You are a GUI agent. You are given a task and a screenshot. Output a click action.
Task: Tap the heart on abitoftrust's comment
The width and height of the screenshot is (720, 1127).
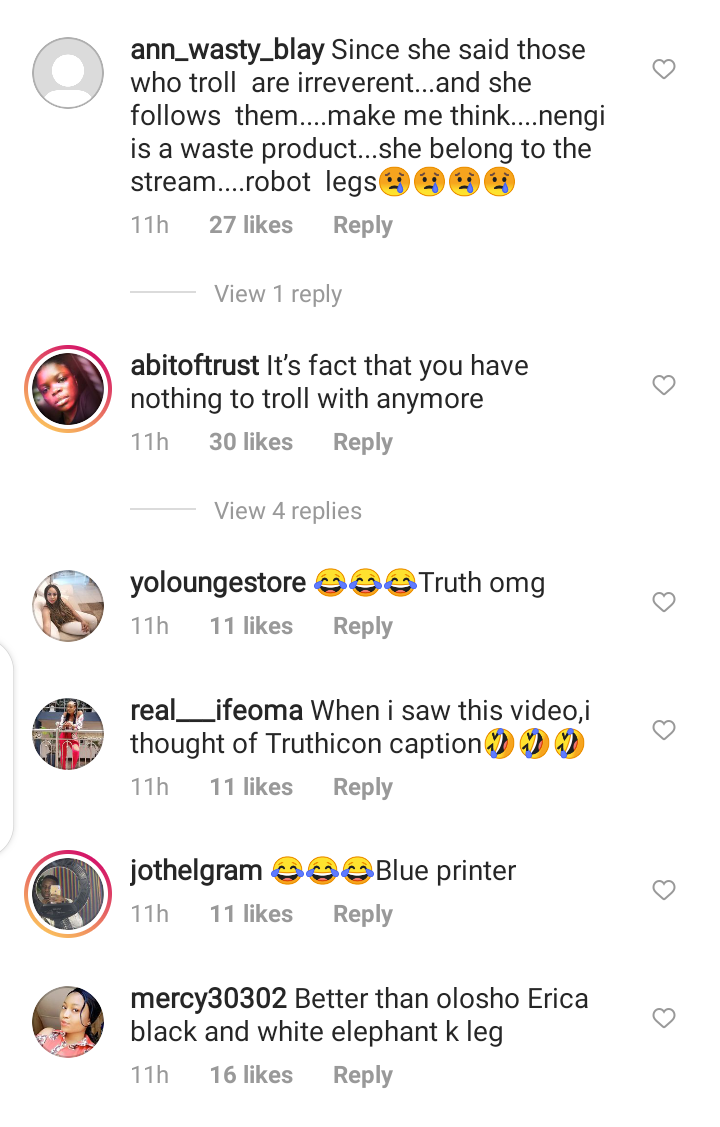[663, 385]
